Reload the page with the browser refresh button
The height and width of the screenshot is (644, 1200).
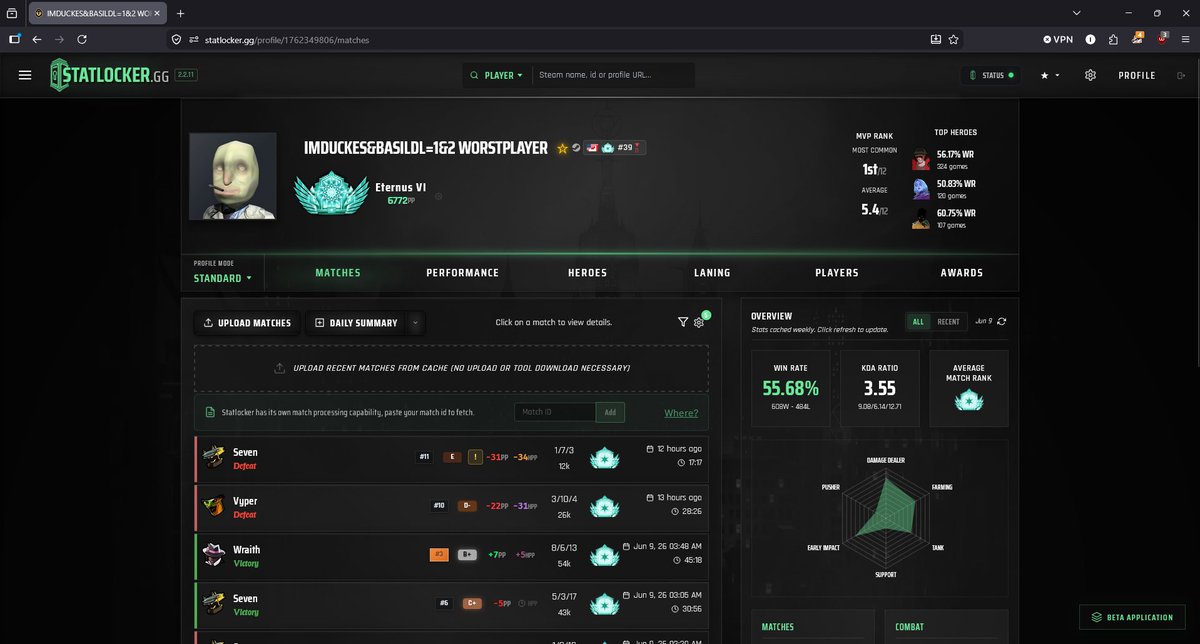coord(82,40)
